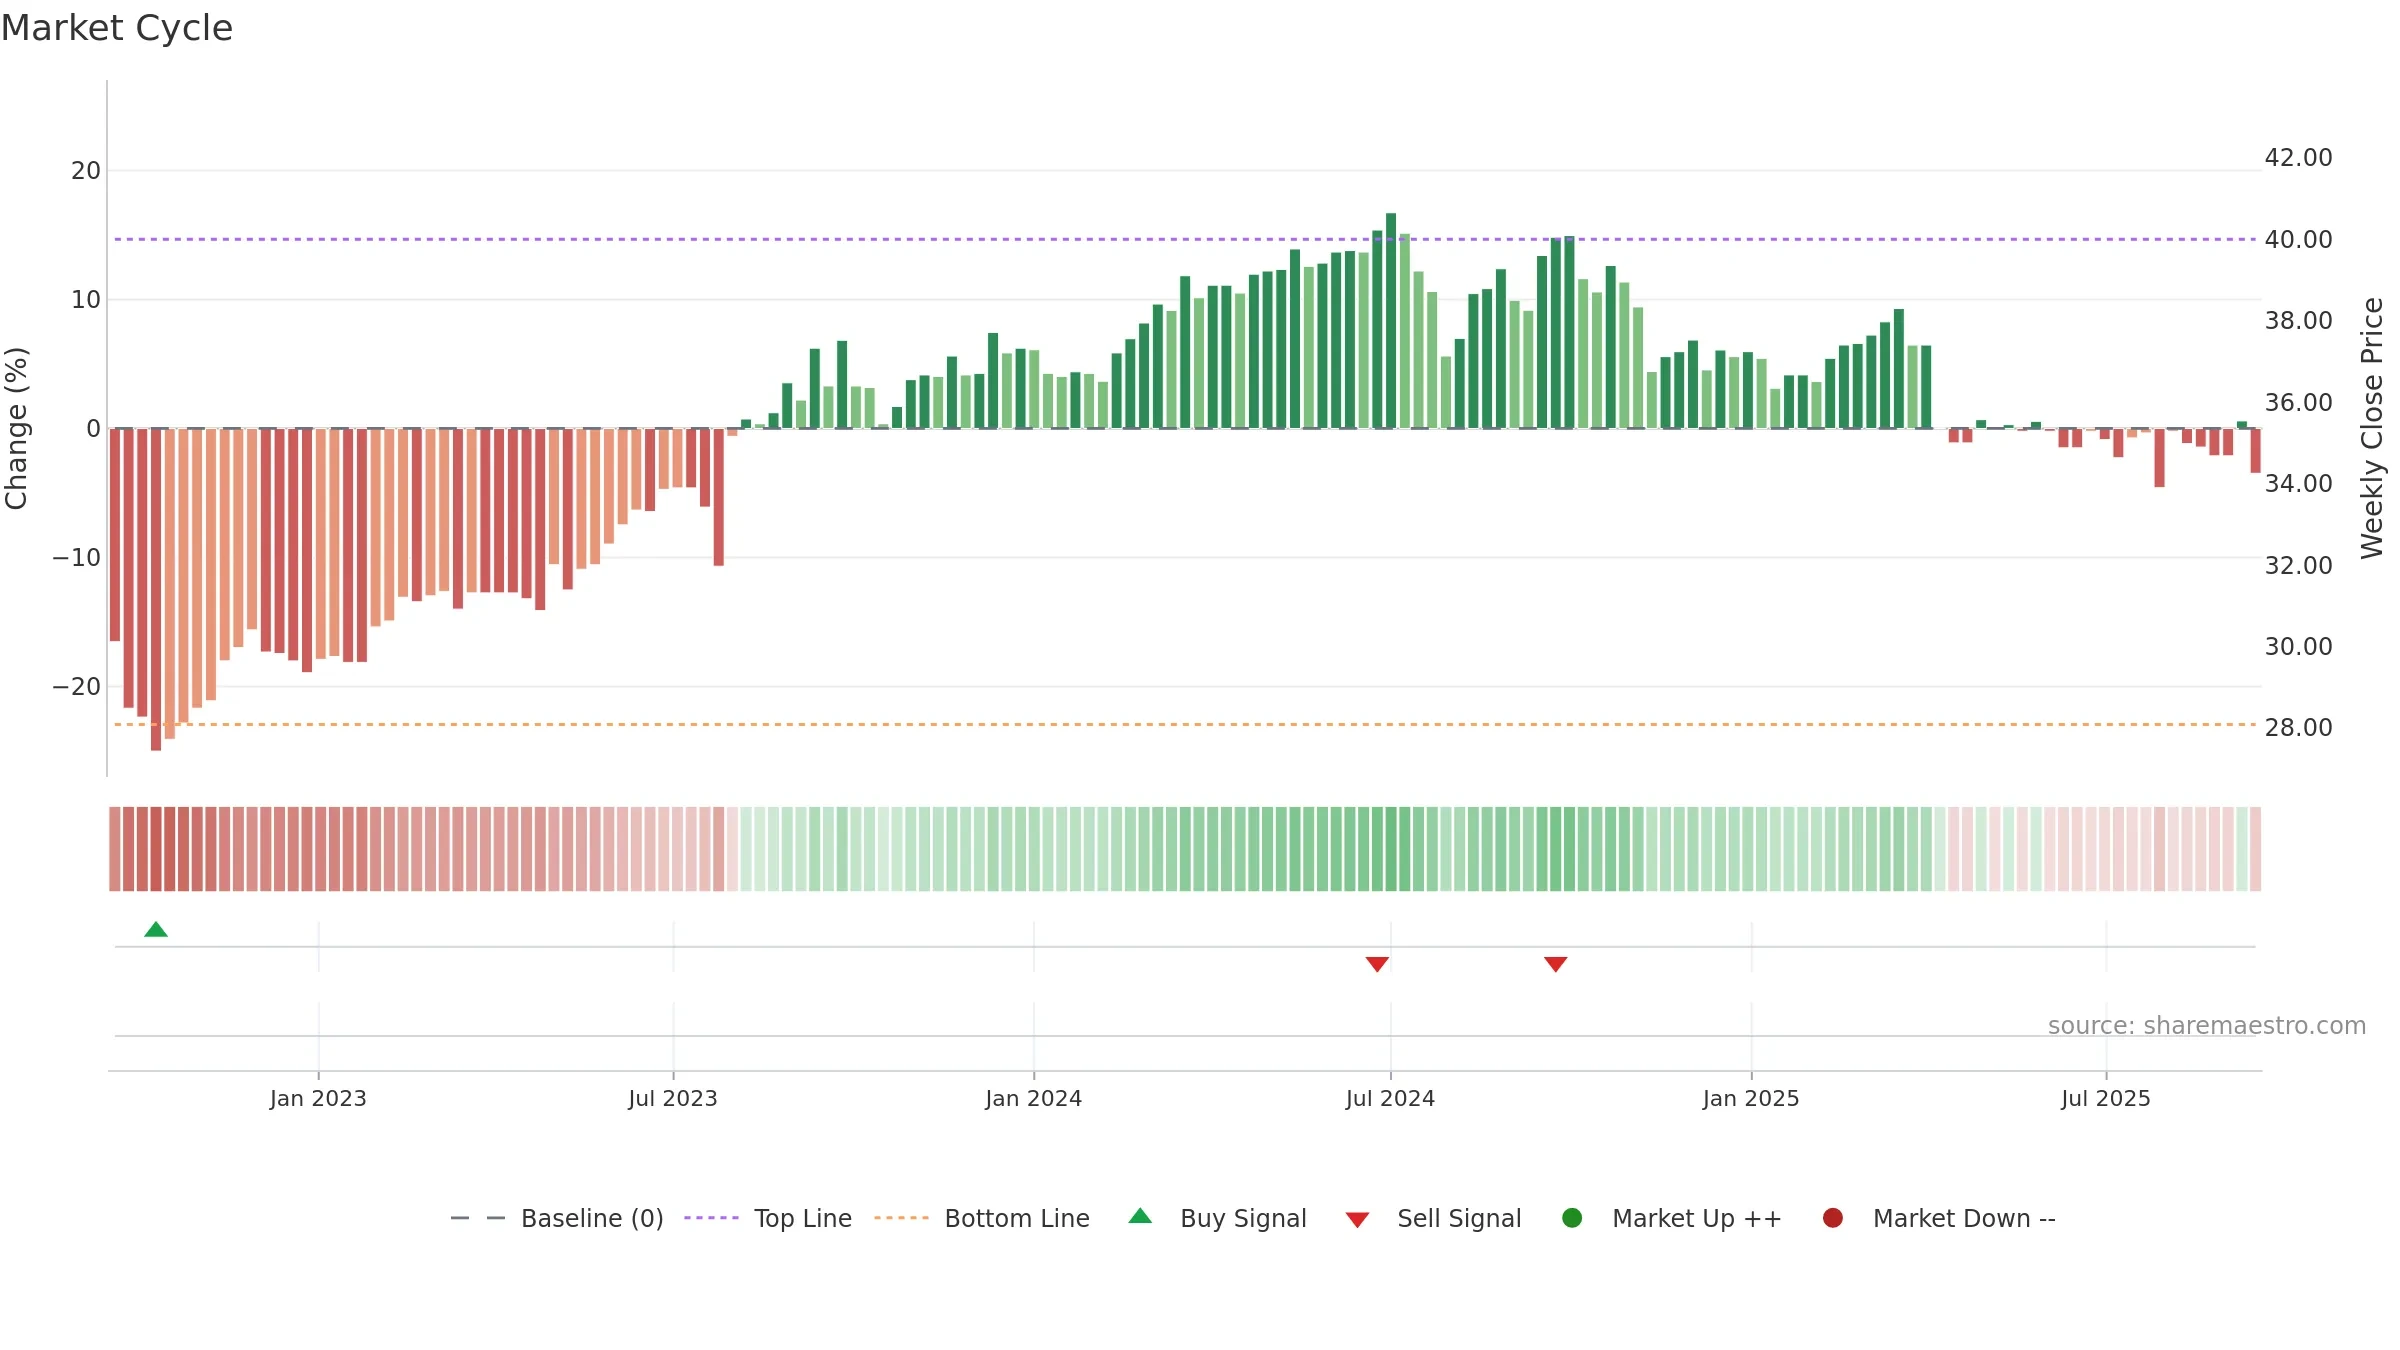Click the 30.00 price axis tick

click(x=2298, y=647)
